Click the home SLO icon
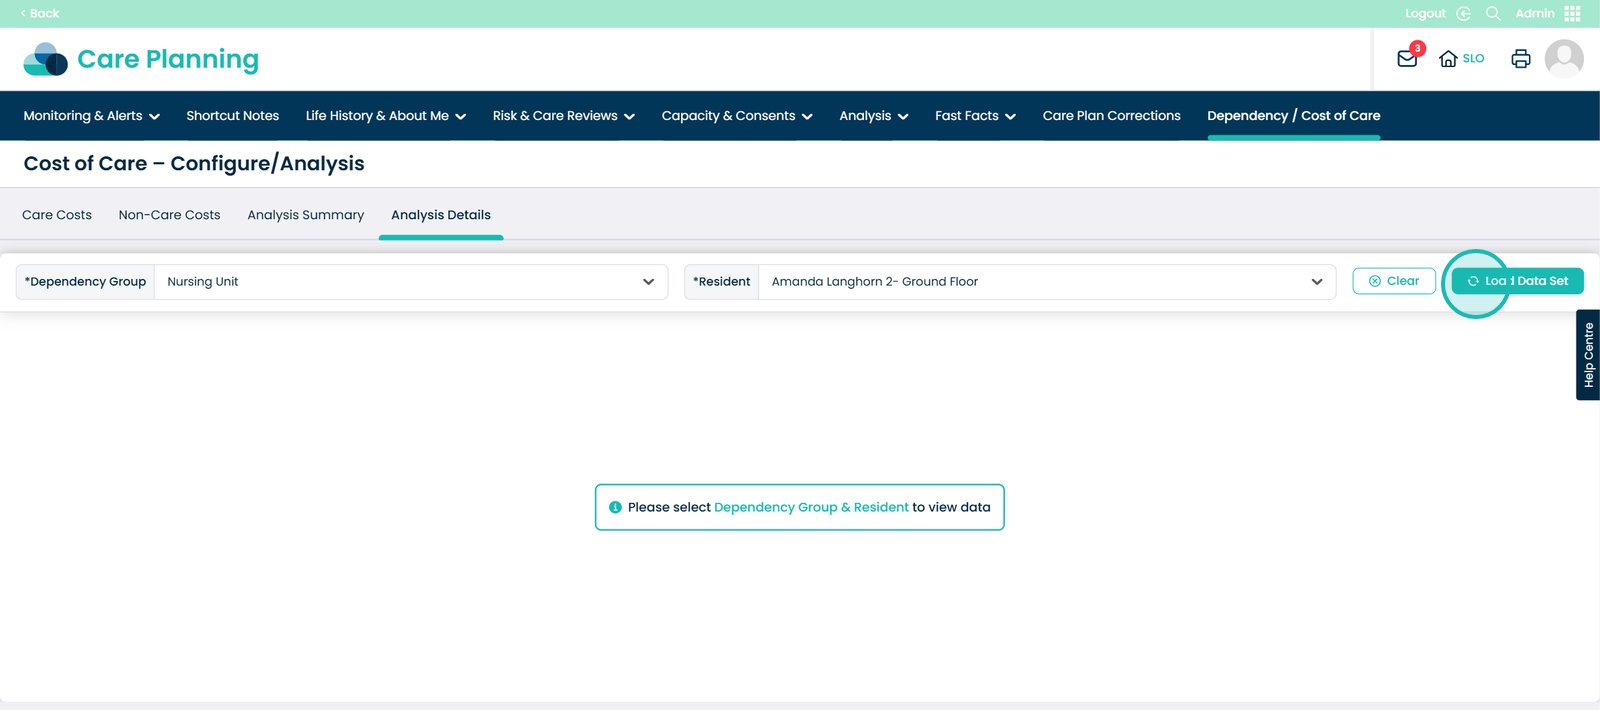 tap(1460, 59)
